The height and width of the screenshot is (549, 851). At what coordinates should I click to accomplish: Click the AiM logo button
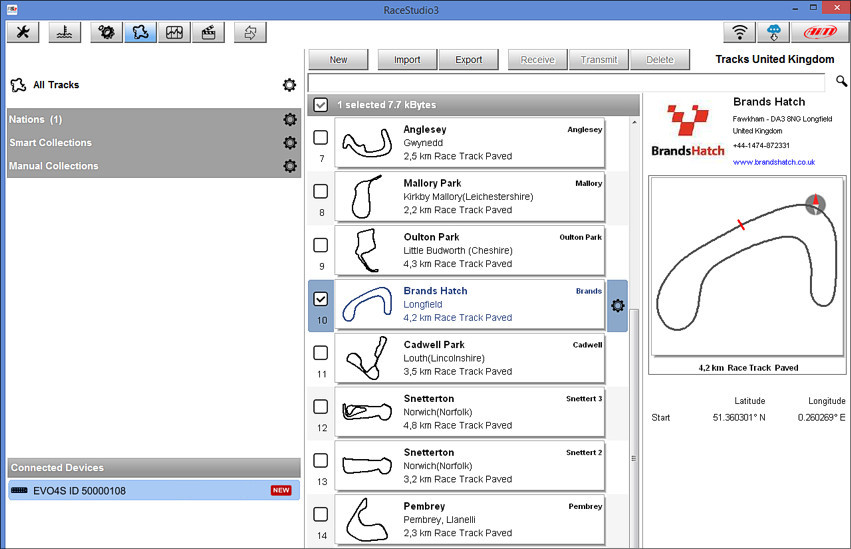pyautogui.click(x=820, y=33)
